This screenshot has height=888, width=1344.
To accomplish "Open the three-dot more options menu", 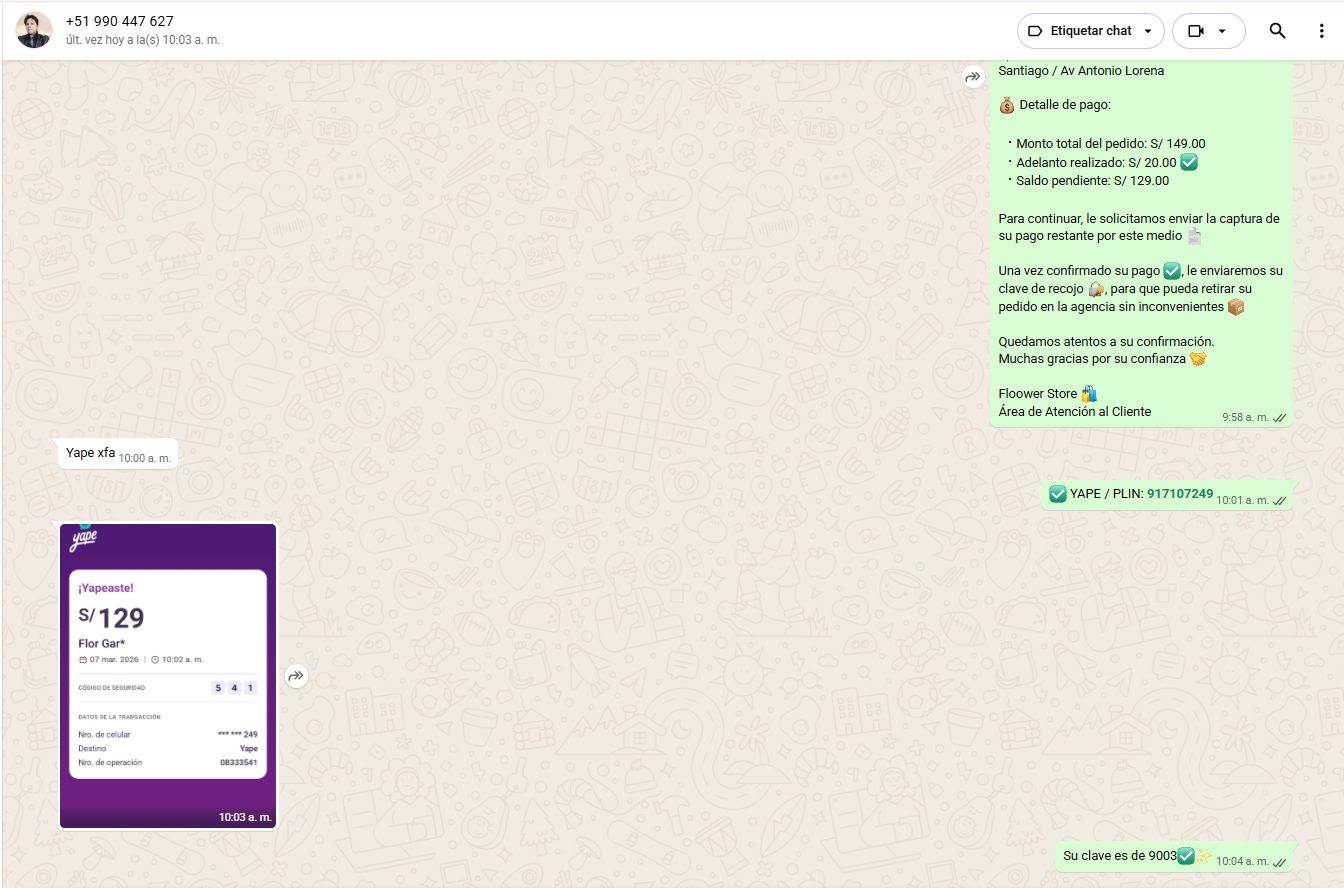I will pos(1321,31).
